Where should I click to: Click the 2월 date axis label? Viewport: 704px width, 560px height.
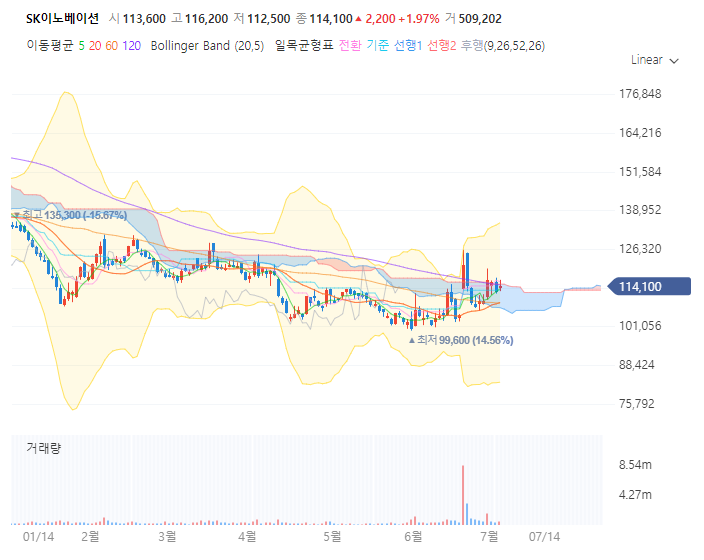point(90,536)
